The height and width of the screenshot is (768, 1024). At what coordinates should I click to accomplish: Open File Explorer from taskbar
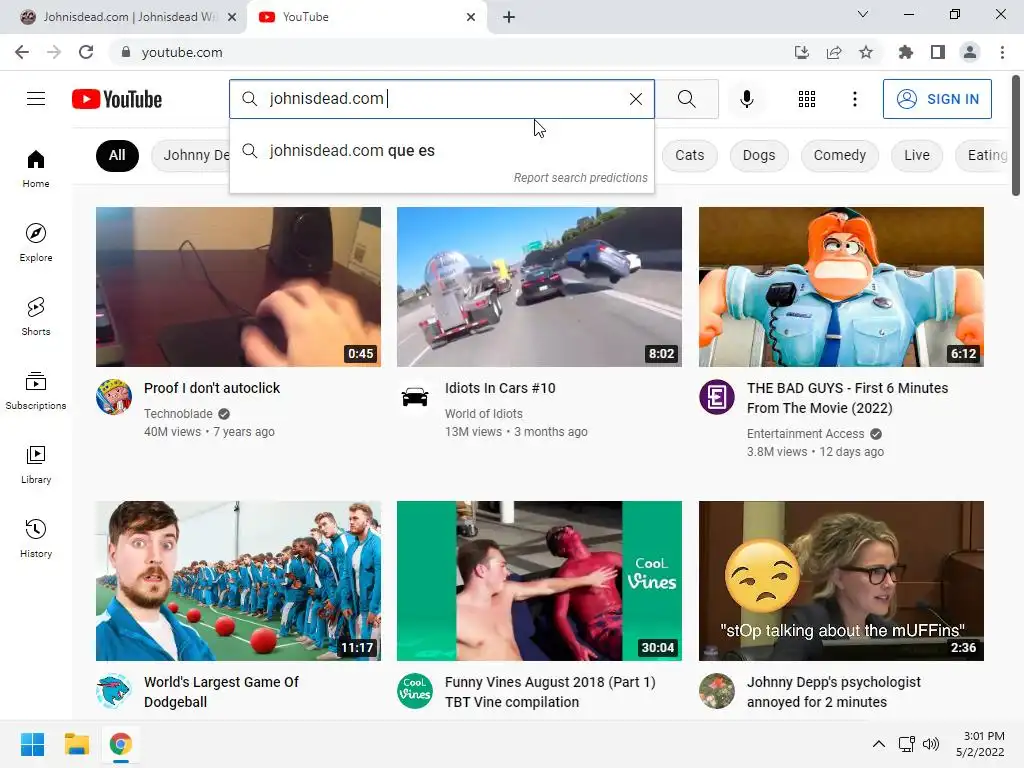click(x=76, y=744)
